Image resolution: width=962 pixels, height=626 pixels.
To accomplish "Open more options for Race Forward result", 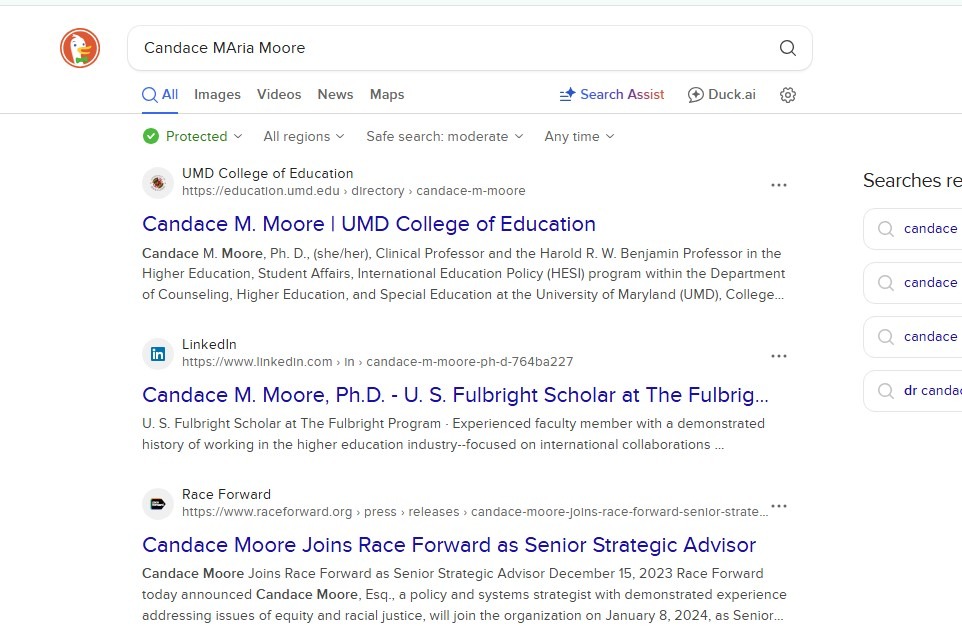I will (x=779, y=506).
